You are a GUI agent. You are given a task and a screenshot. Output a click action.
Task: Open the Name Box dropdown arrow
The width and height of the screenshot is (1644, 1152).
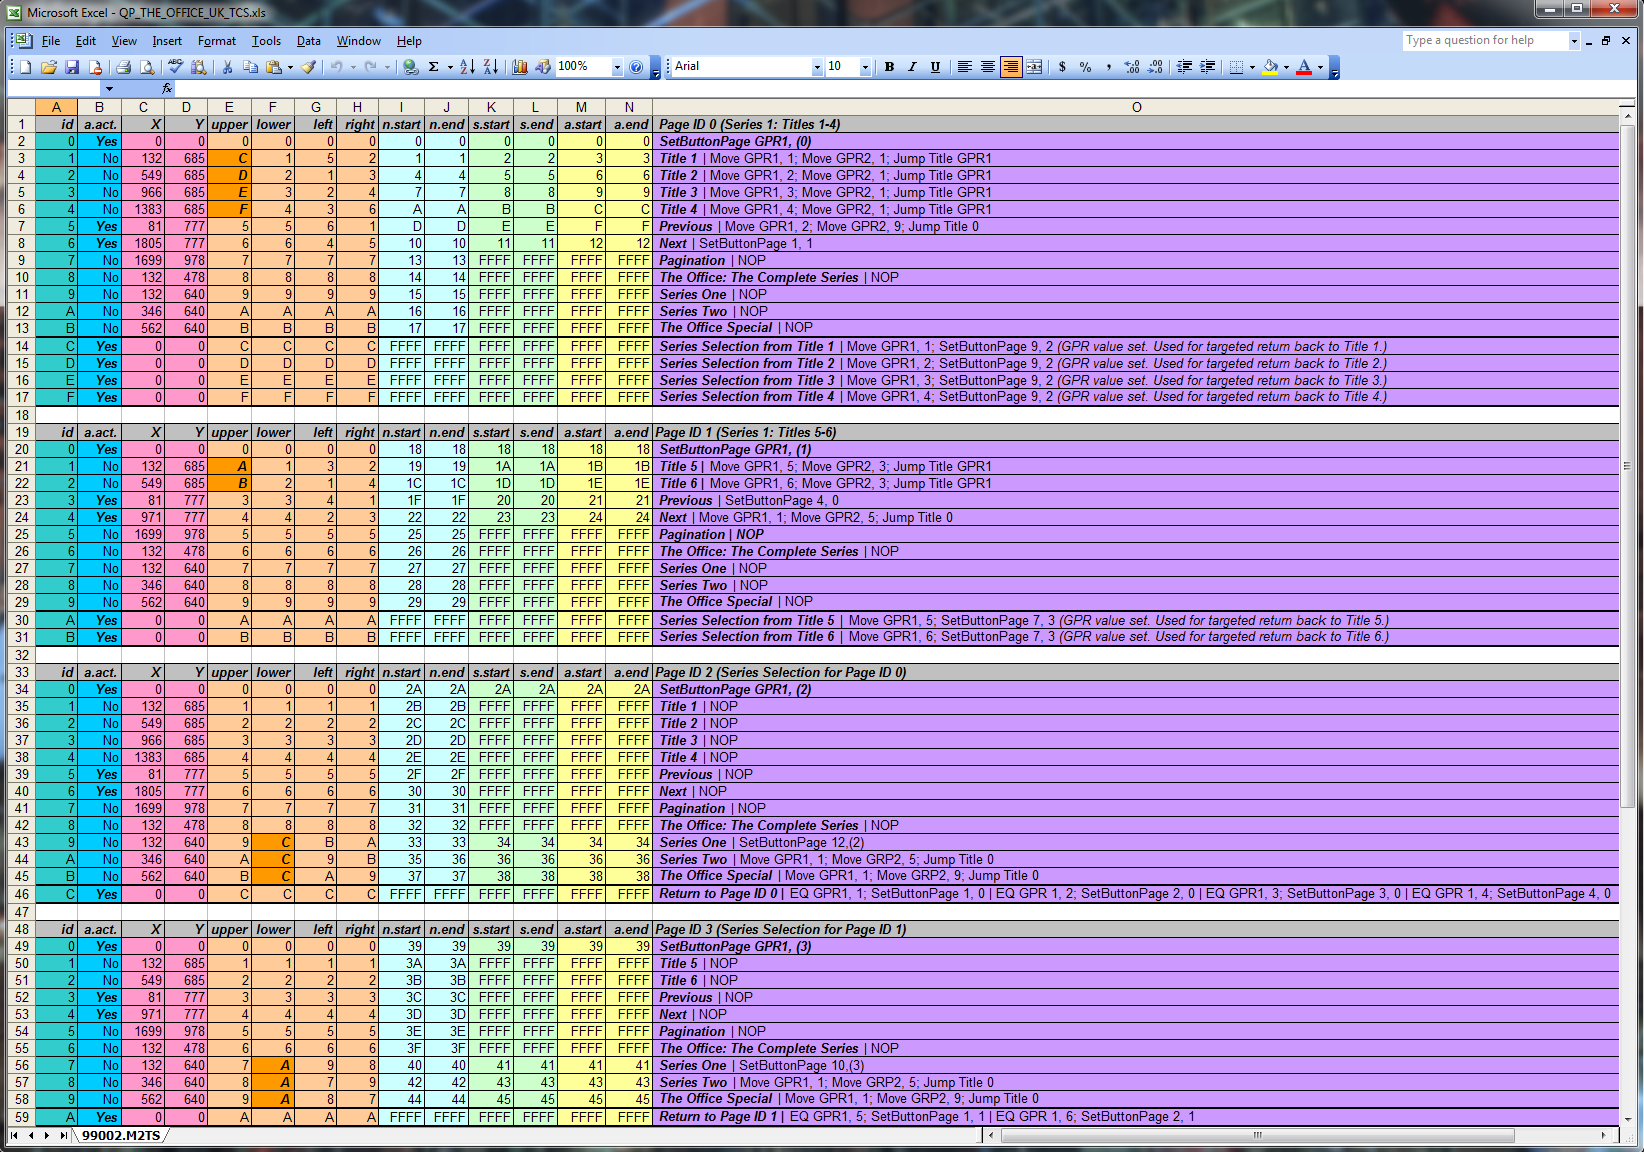109,89
